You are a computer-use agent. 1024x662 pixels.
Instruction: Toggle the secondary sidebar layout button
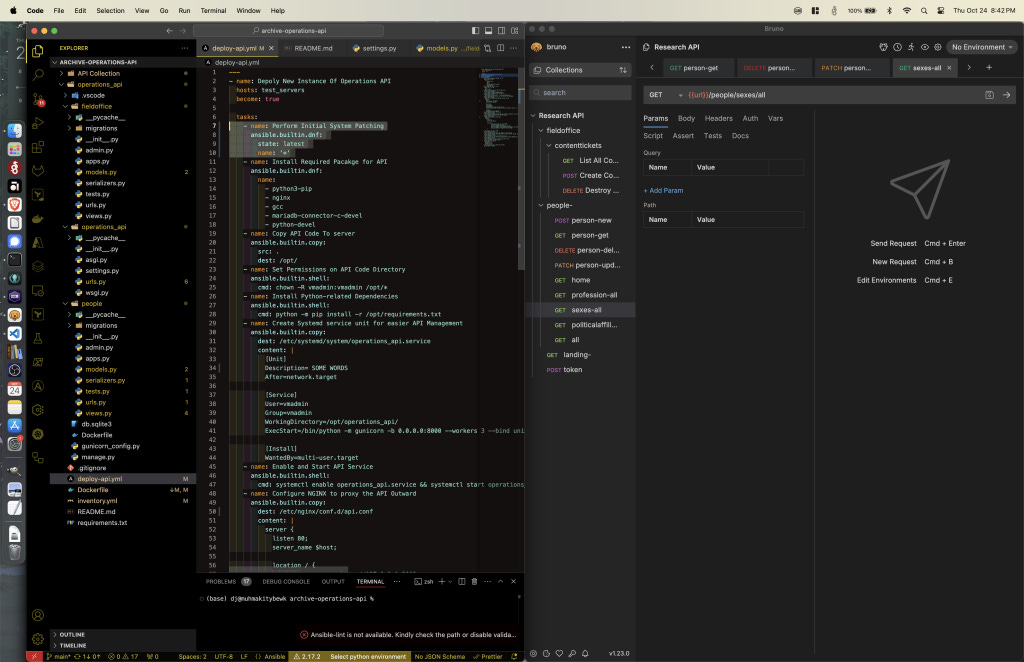(502, 31)
